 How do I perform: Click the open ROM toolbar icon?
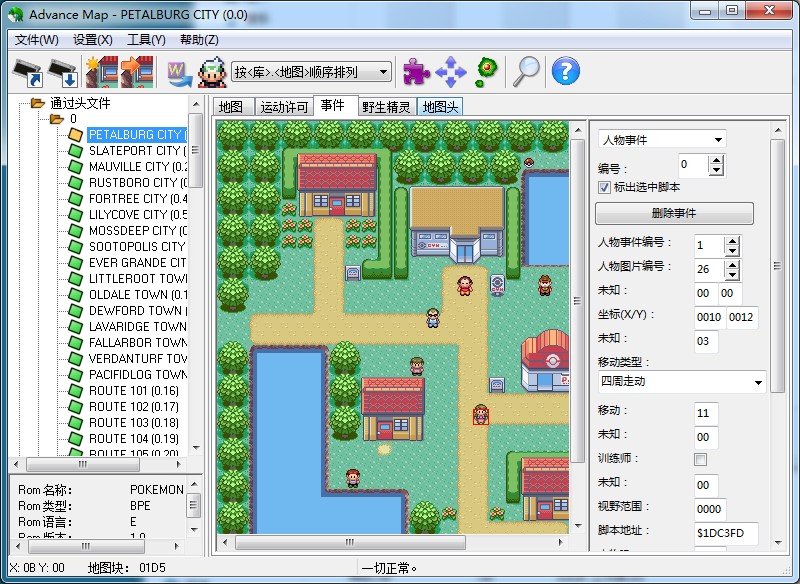point(27,72)
